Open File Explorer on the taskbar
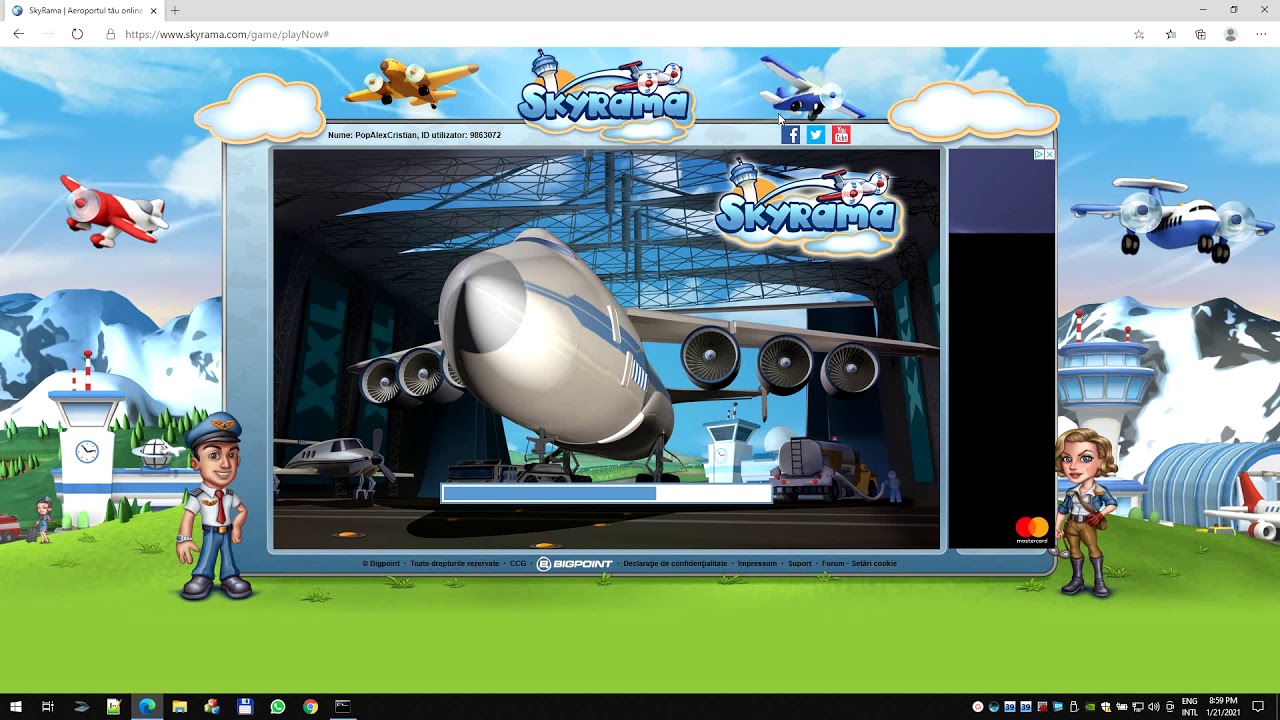Image resolution: width=1280 pixels, height=720 pixels. coord(180,707)
